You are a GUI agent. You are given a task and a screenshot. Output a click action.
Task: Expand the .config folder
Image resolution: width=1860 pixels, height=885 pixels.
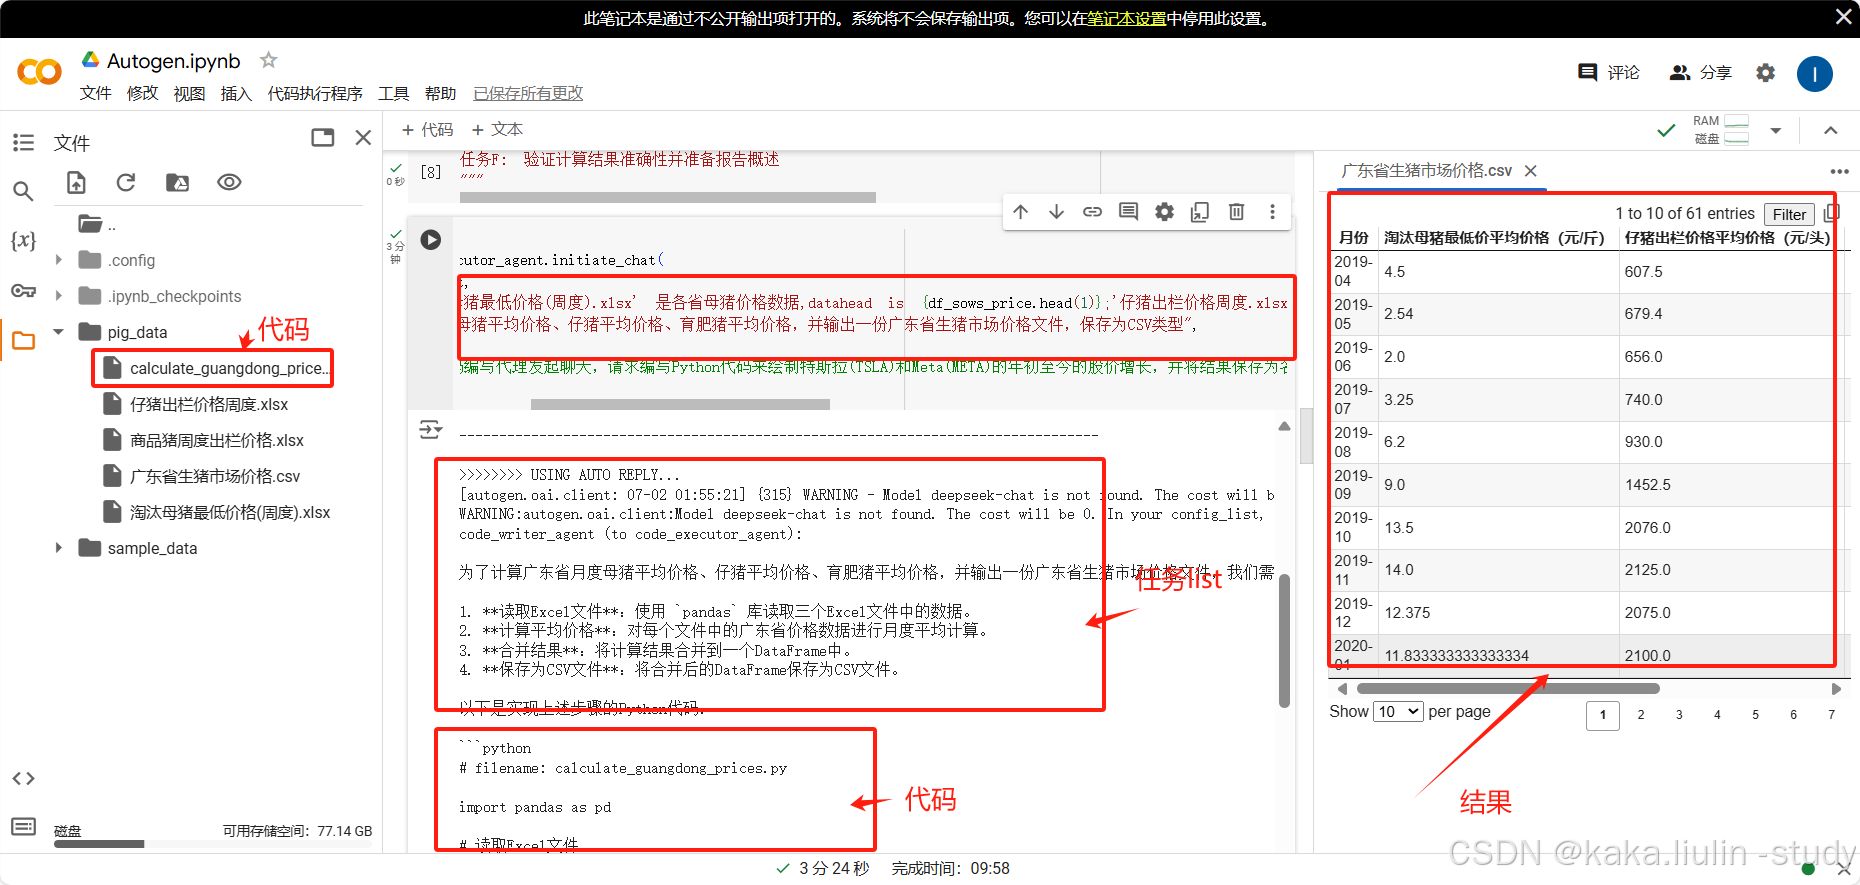point(58,260)
